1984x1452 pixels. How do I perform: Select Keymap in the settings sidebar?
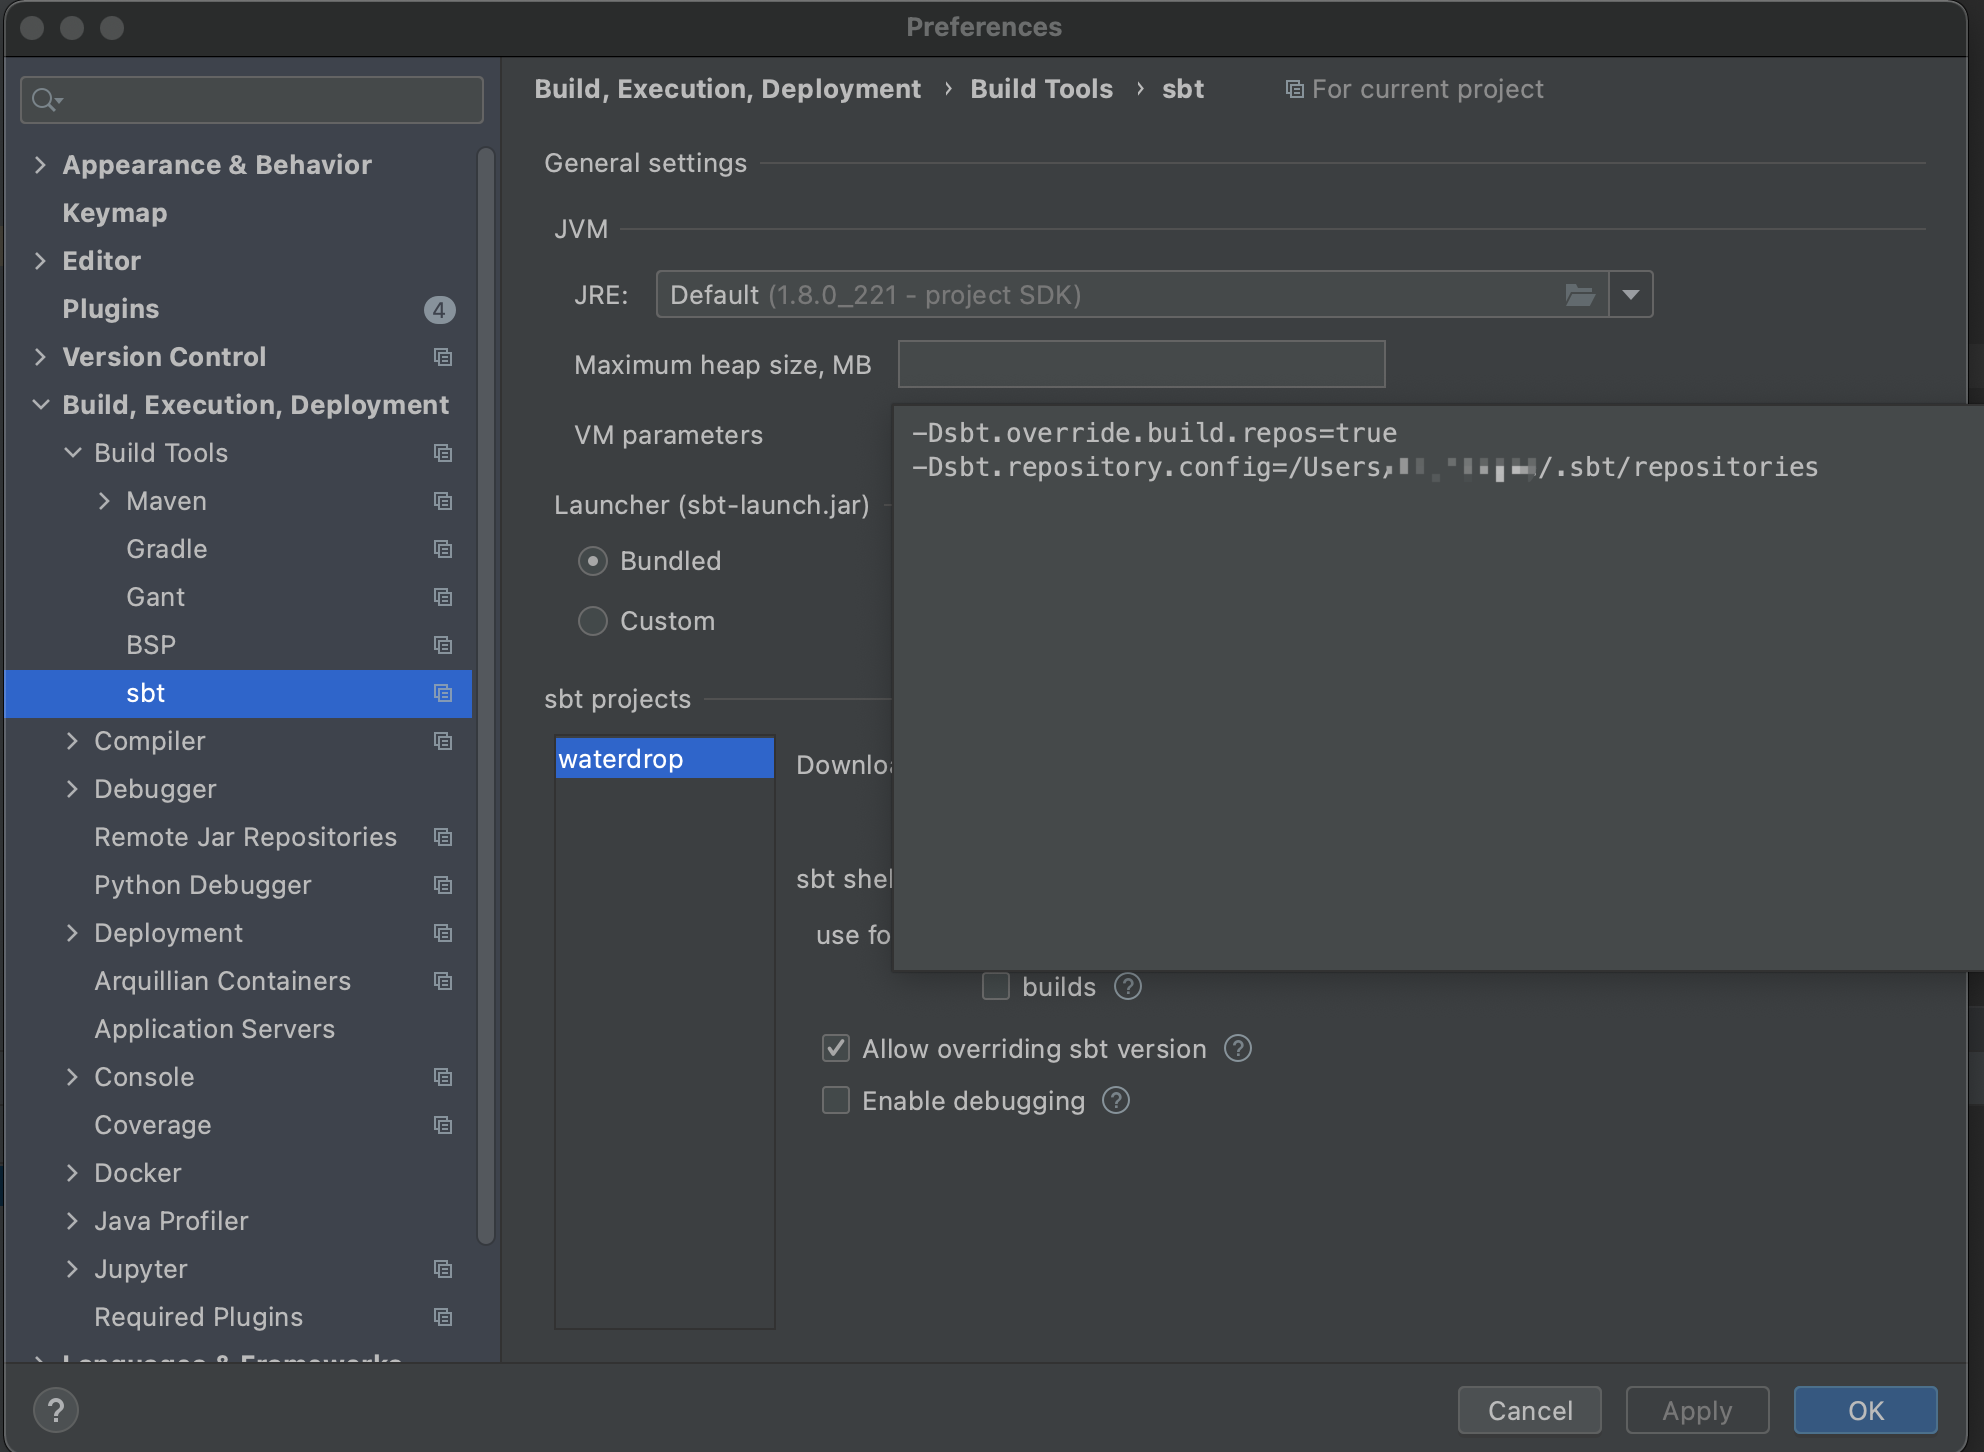[114, 213]
